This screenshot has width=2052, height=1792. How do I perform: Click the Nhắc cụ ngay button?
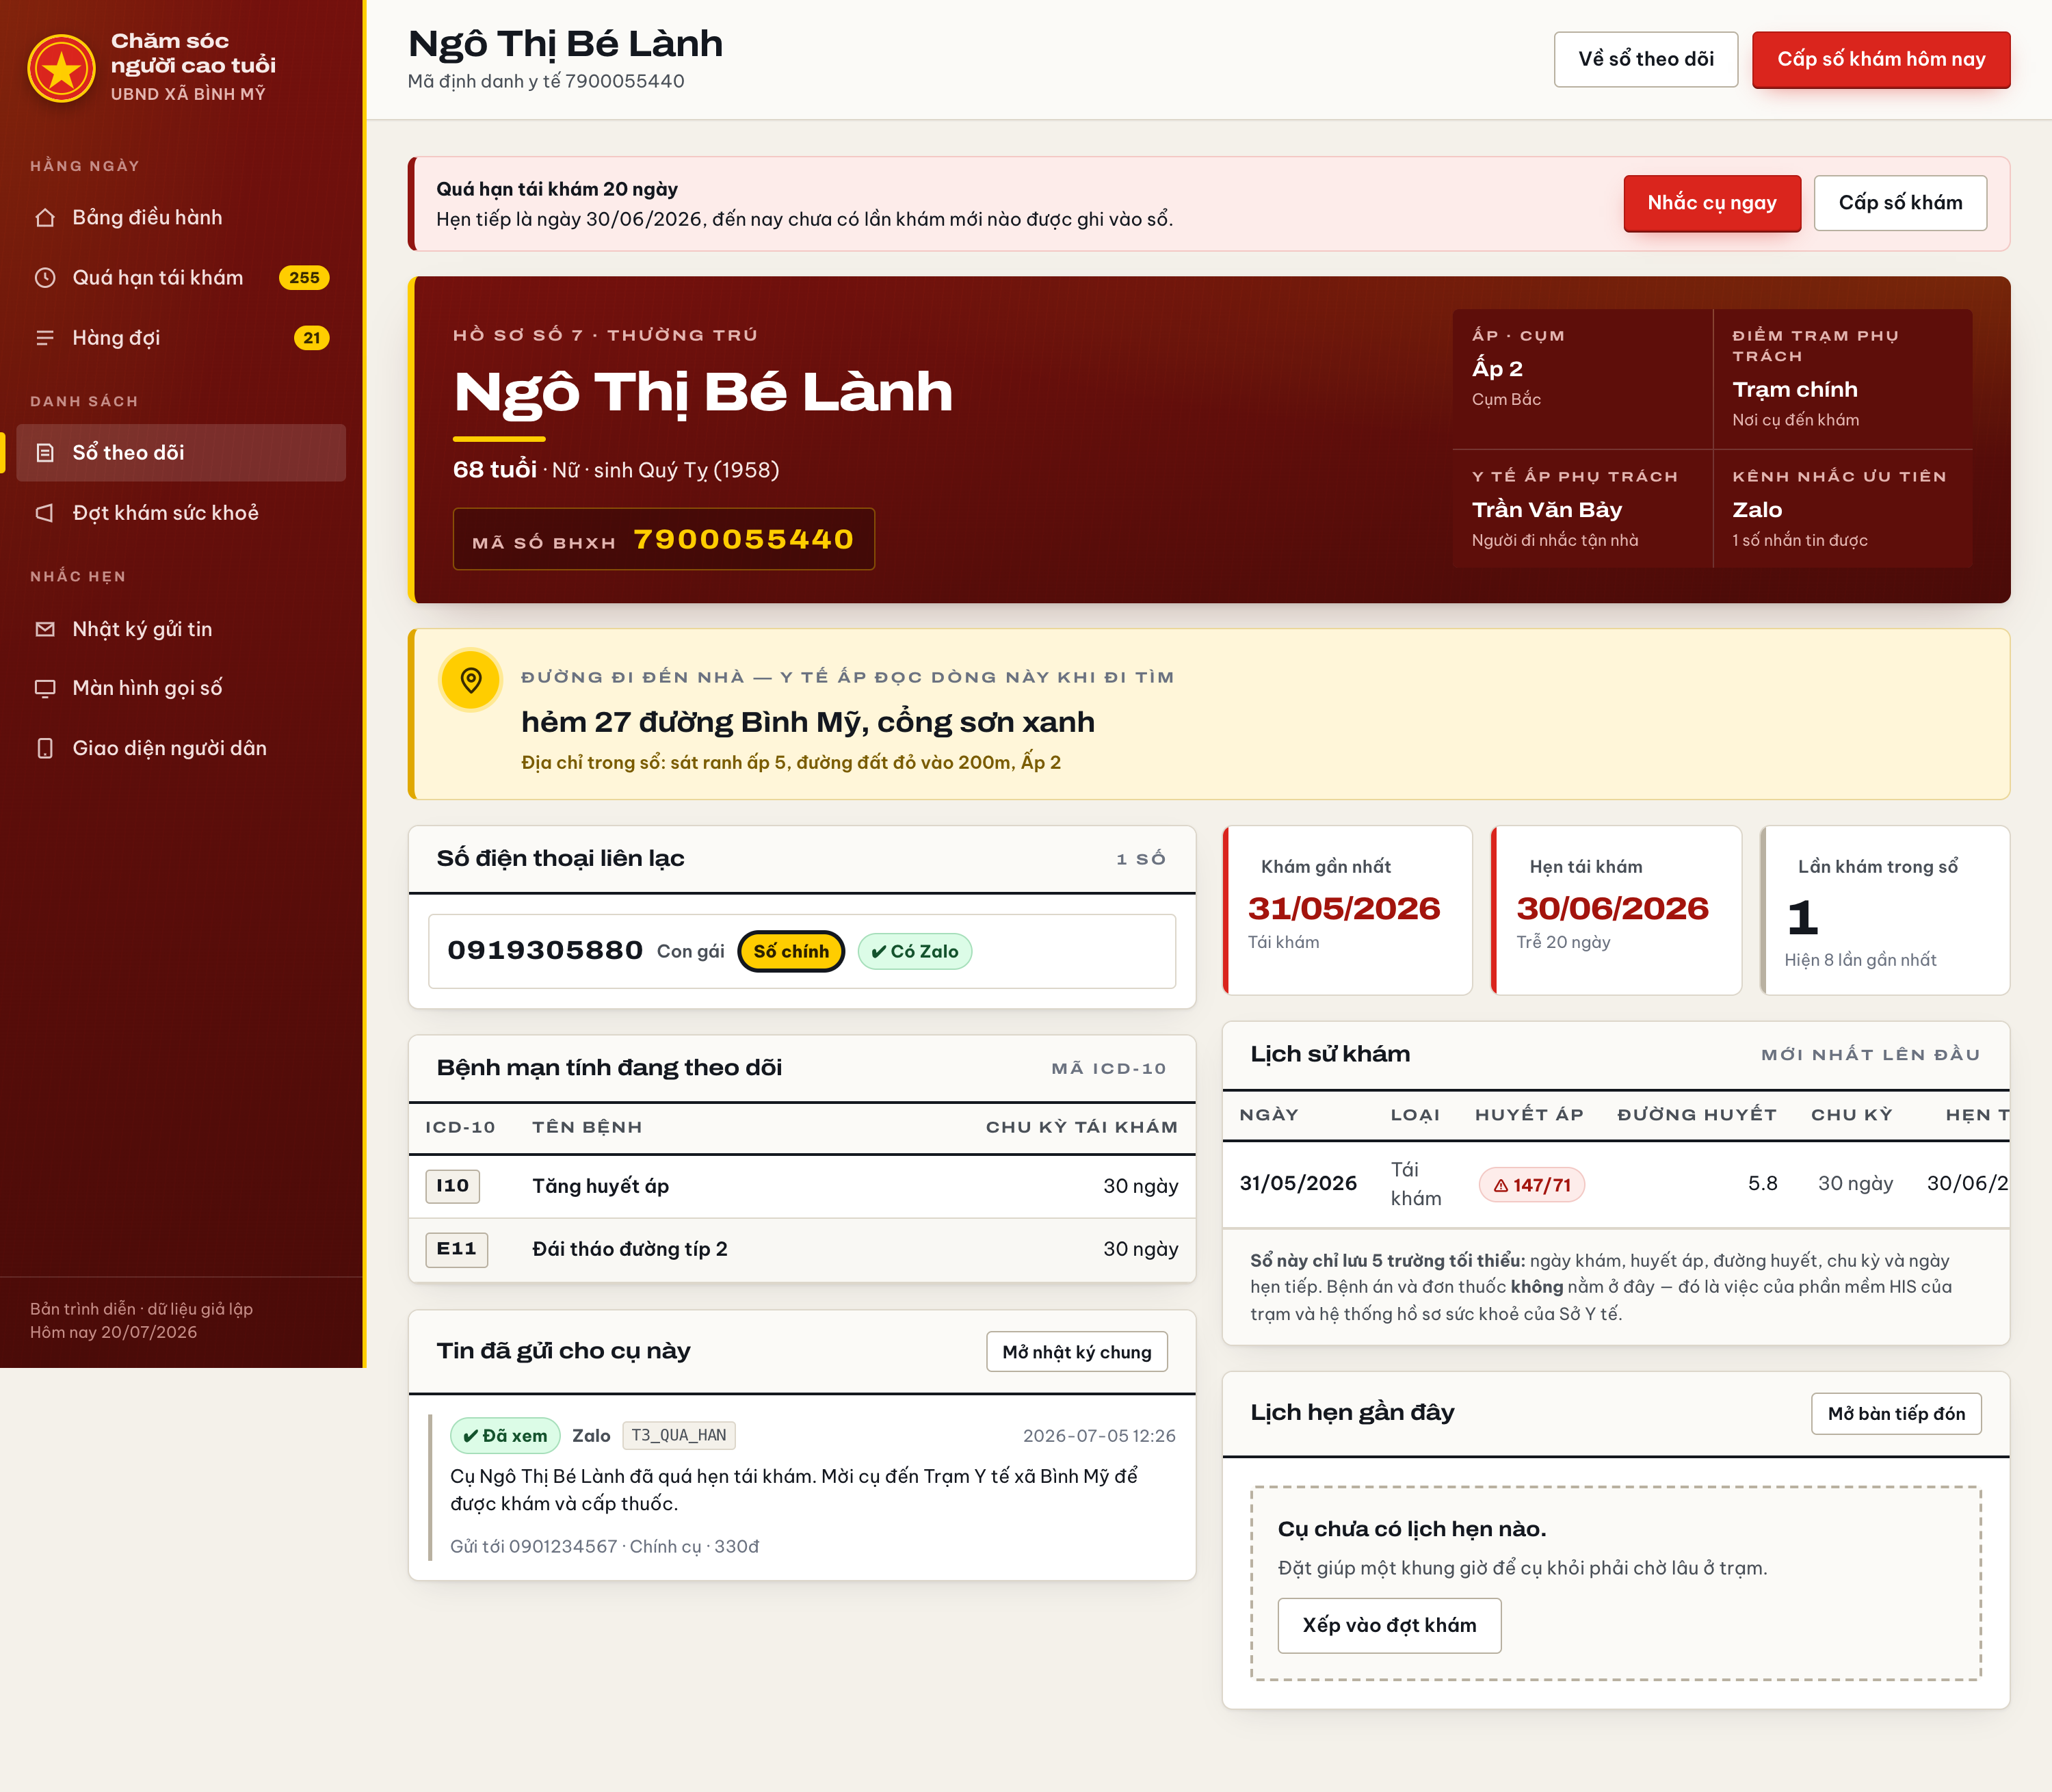tap(1711, 203)
